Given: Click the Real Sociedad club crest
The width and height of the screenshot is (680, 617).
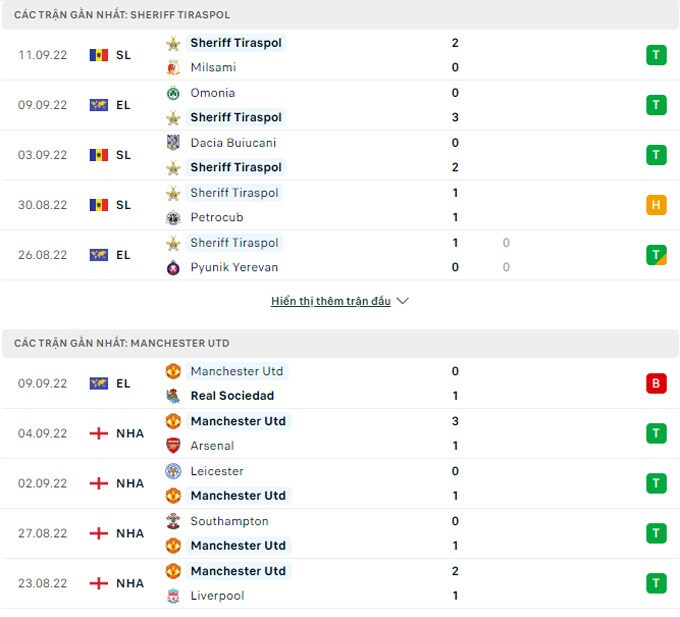Looking at the screenshot, I should (173, 396).
